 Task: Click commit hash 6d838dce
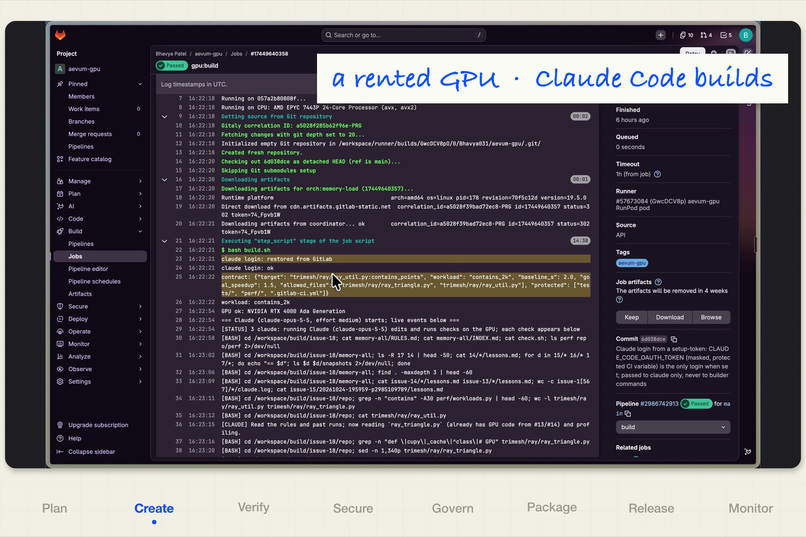653,339
